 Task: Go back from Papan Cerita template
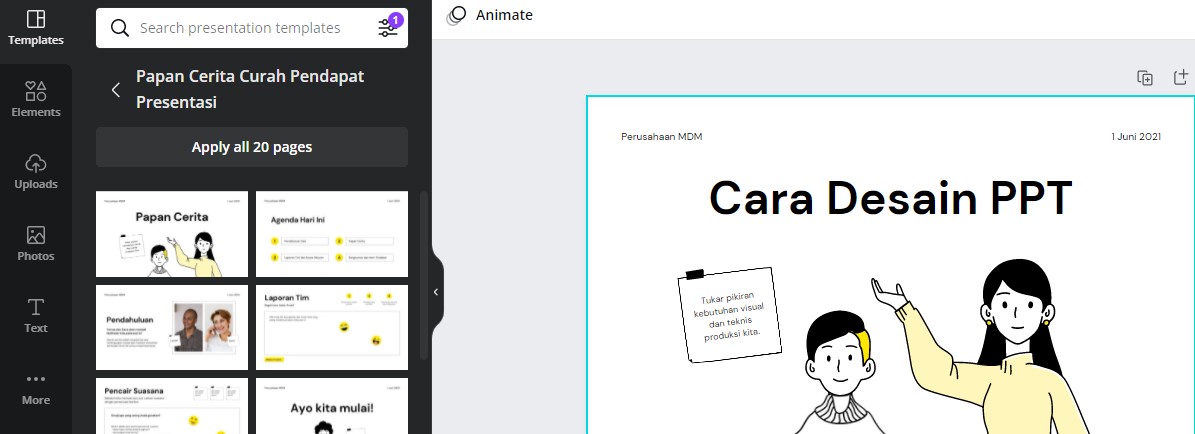coord(116,90)
